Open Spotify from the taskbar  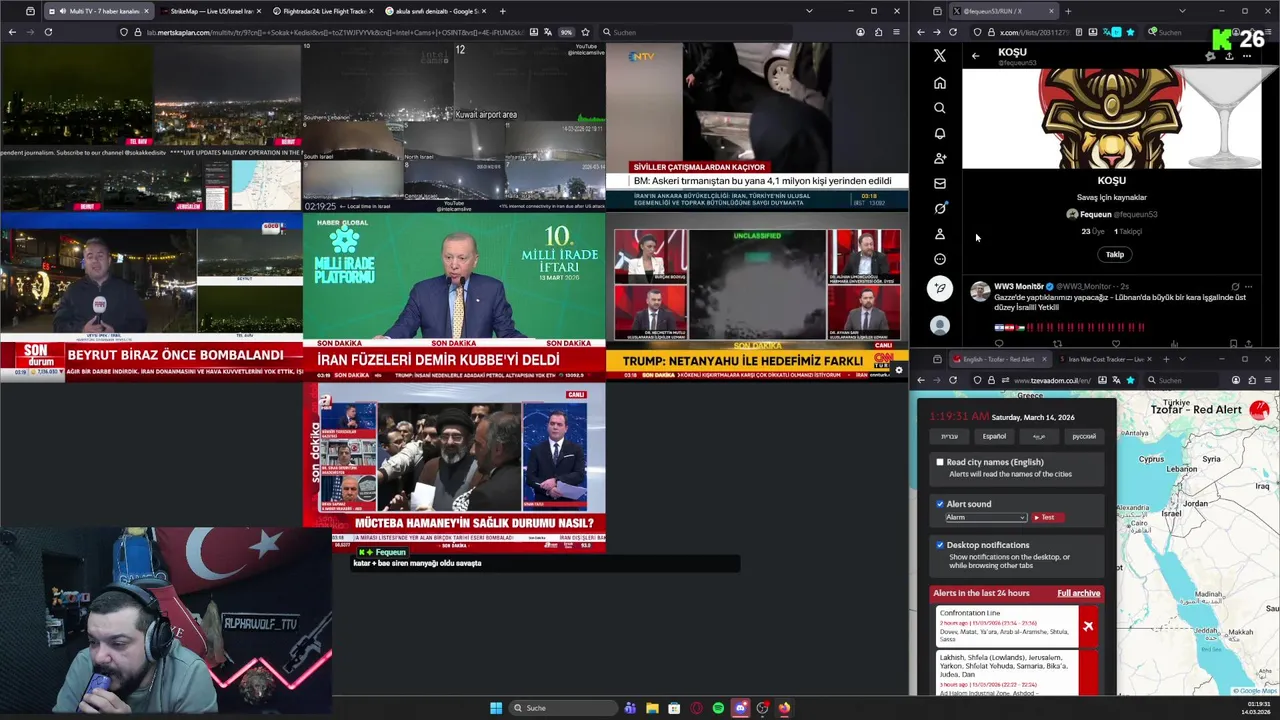[x=718, y=708]
